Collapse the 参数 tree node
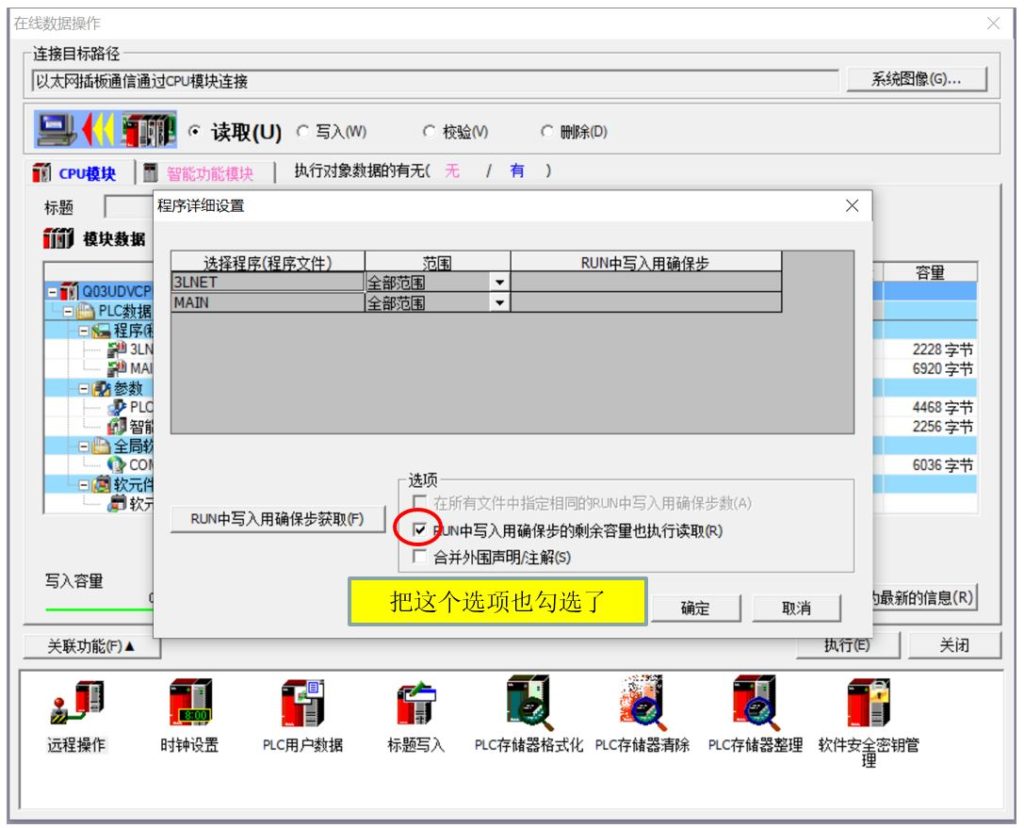This screenshot has width=1024, height=828. [85, 388]
